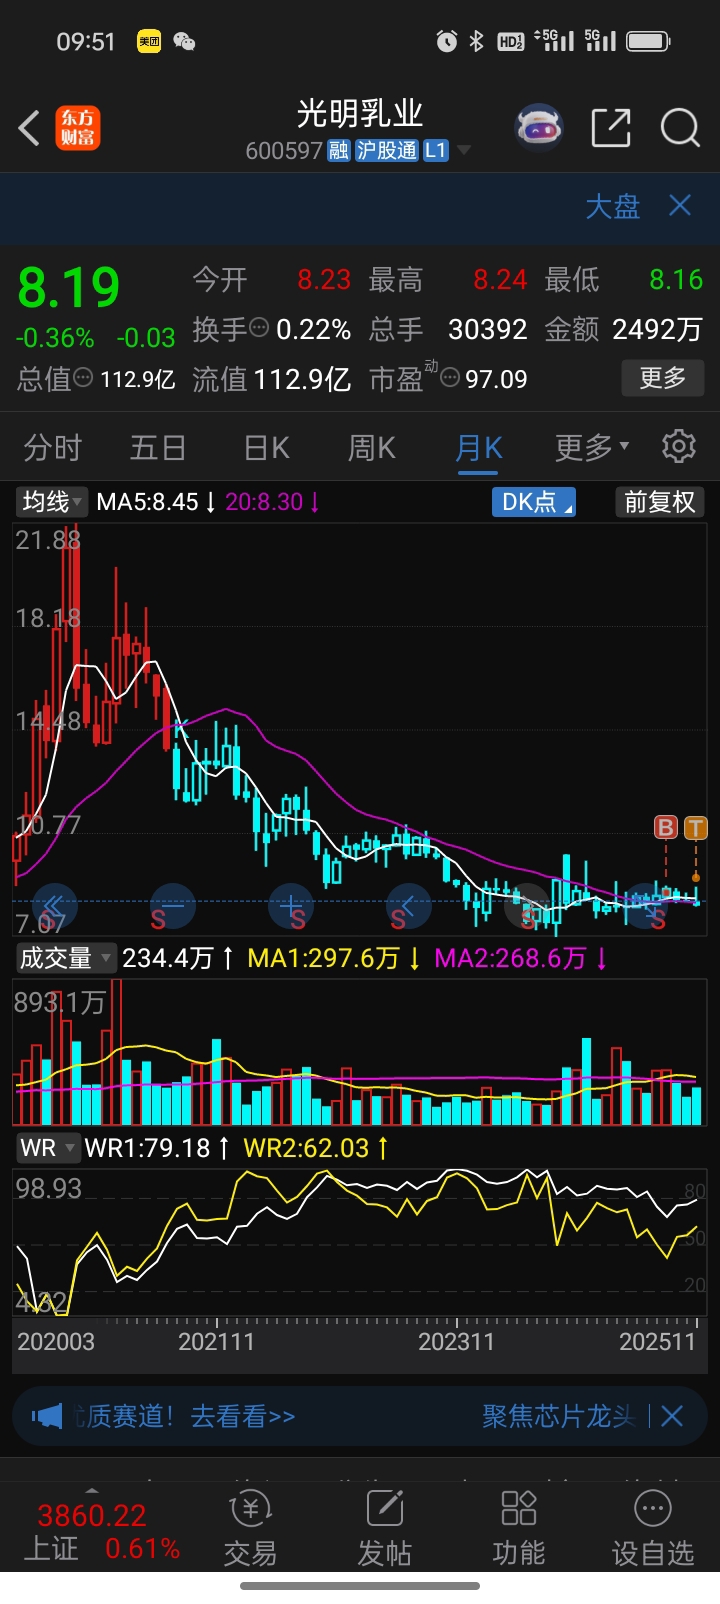This screenshot has height=1604, width=720.
Task: Toggle the DK点 button
Action: (x=534, y=501)
